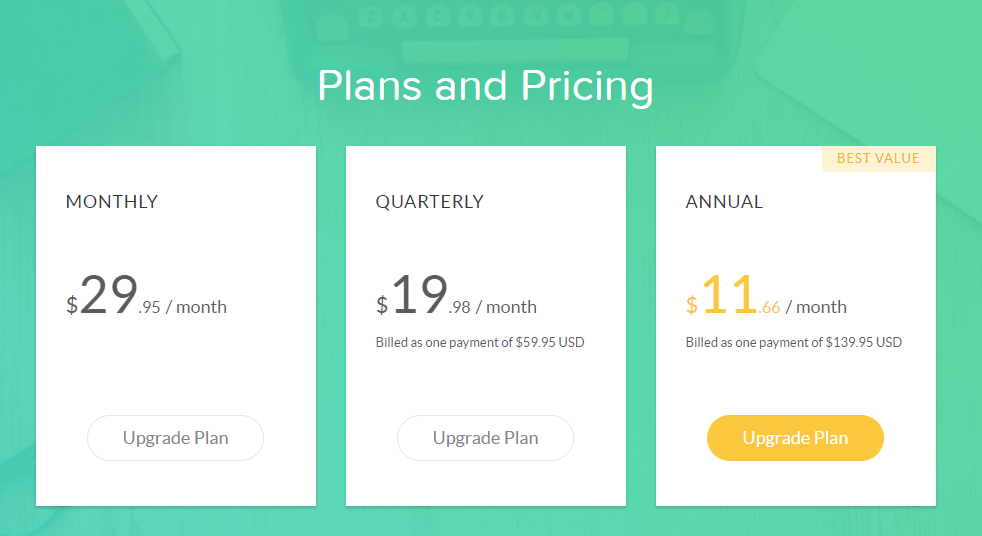982x536 pixels.
Task: Click the dollar sign on the Quarterly card
Action: coord(382,305)
